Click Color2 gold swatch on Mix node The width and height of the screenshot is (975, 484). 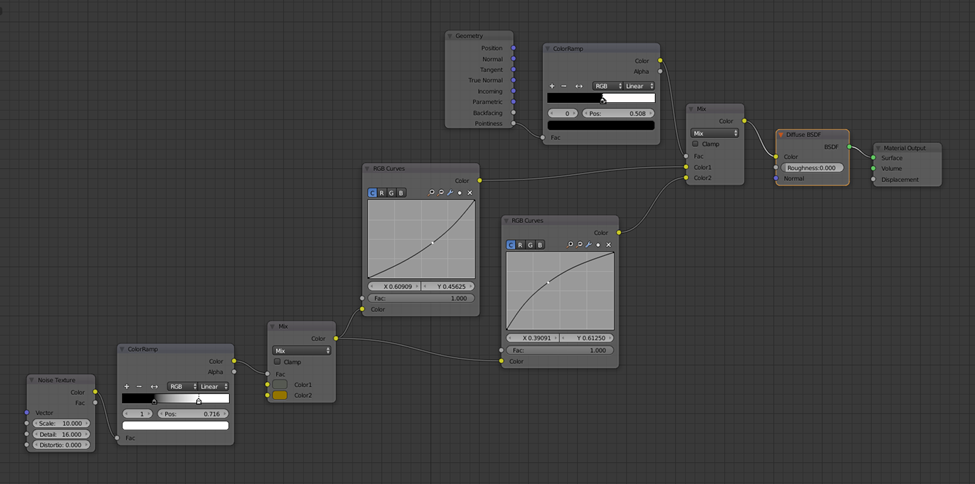click(280, 395)
